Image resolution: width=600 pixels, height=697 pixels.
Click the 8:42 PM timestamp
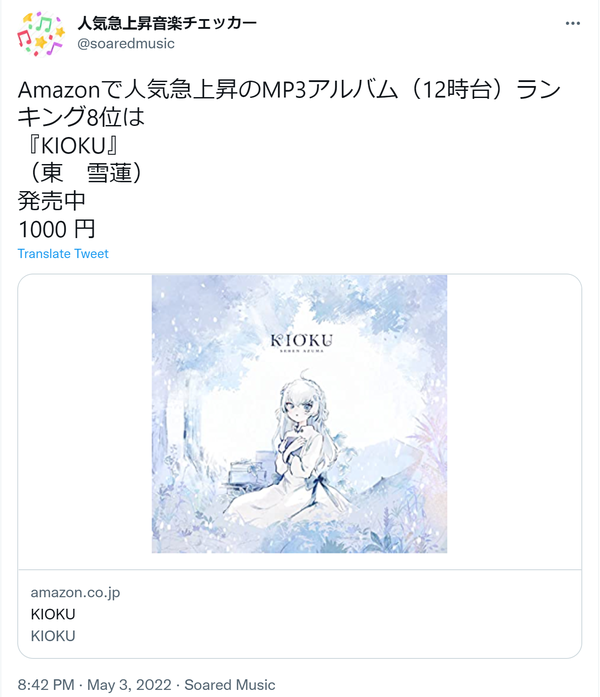pyautogui.click(x=46, y=685)
